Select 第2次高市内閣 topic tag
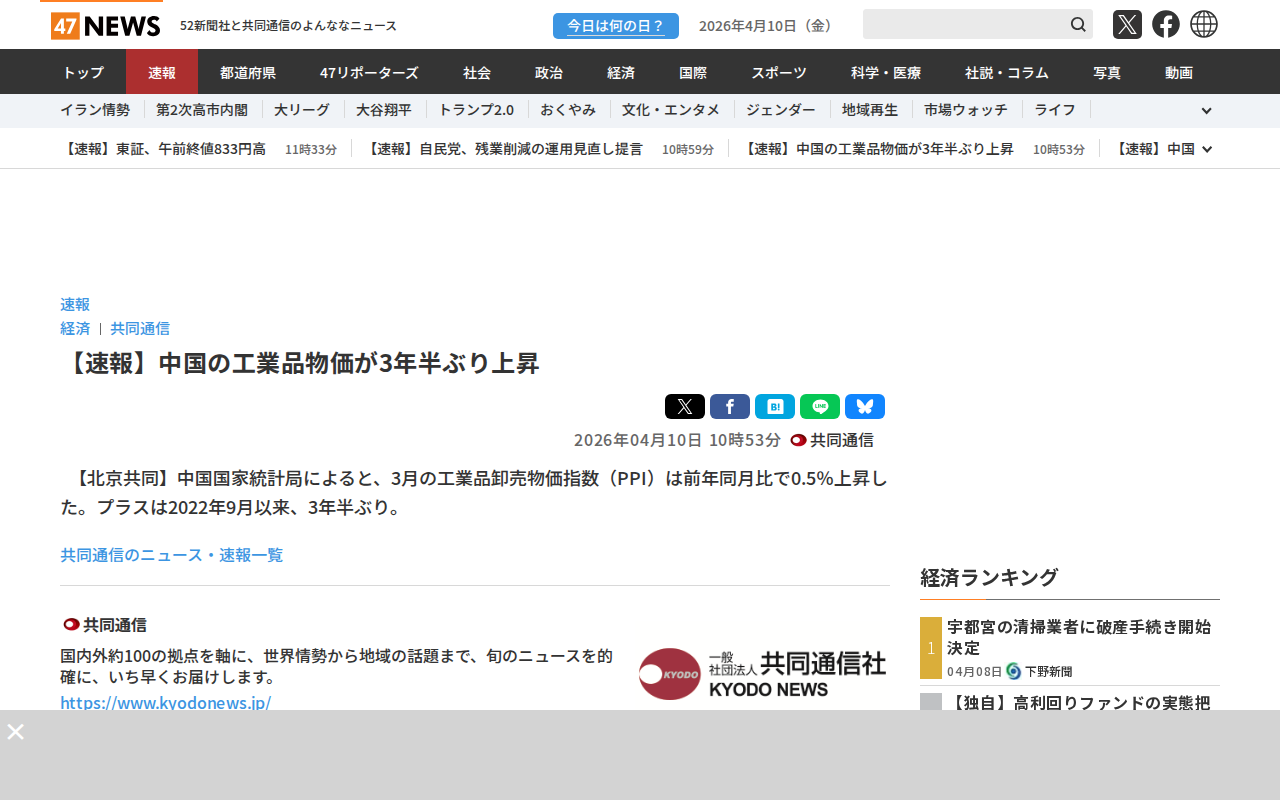 coord(202,110)
